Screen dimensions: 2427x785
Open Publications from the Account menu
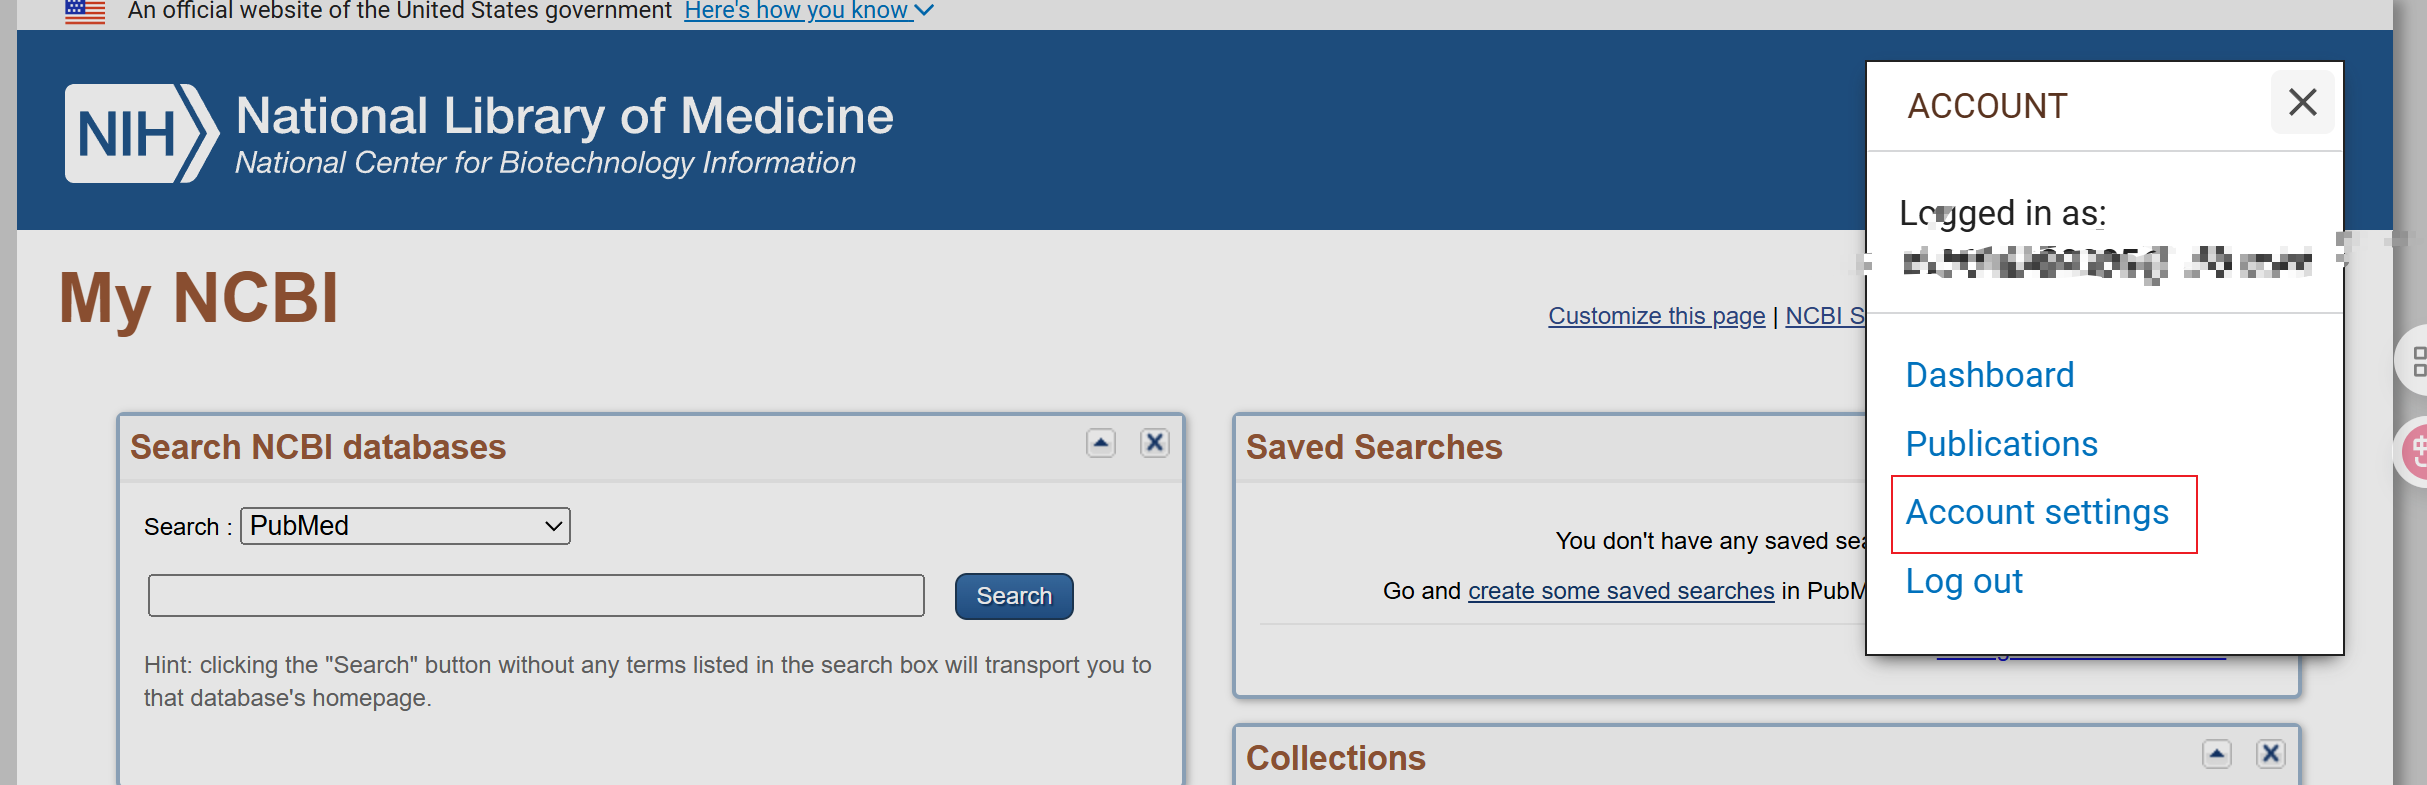pyautogui.click(x=2002, y=444)
